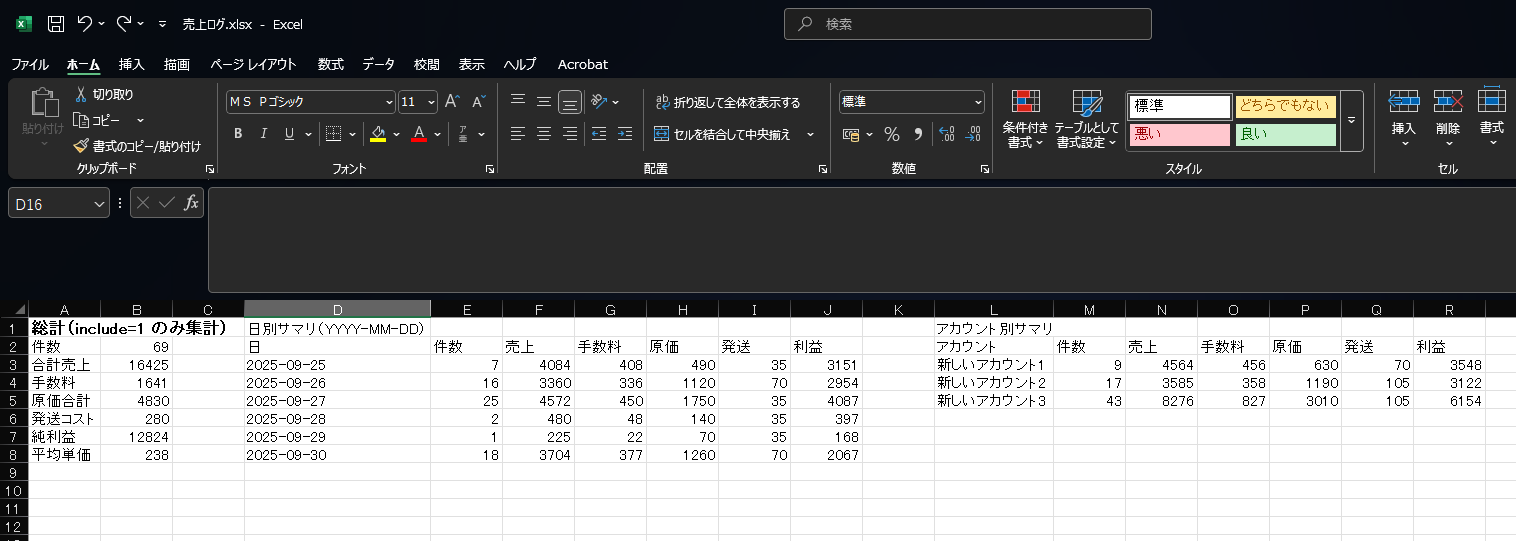Screen dimensions: 1516x541
Task: Click the scissors Cut (切り取り) icon
Action: pyautogui.click(x=83, y=95)
